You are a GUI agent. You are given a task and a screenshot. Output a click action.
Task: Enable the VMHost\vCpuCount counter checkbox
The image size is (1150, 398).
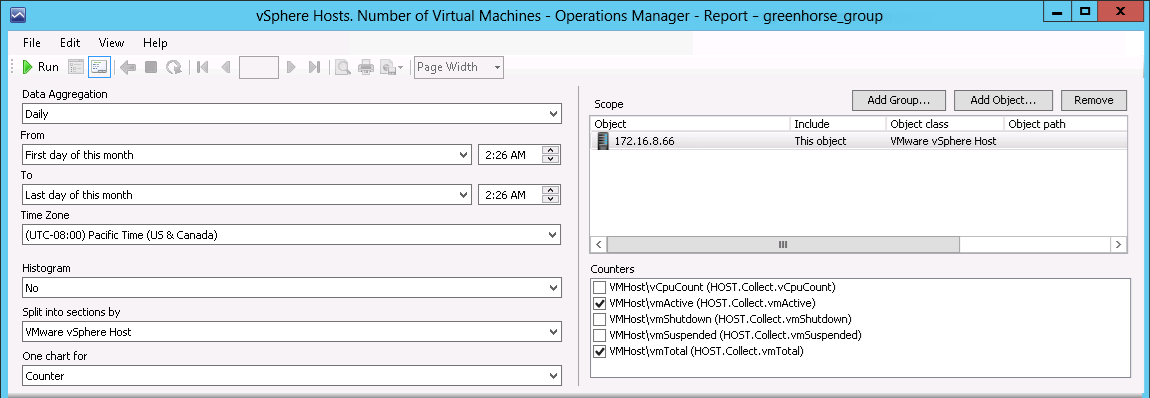[x=599, y=287]
